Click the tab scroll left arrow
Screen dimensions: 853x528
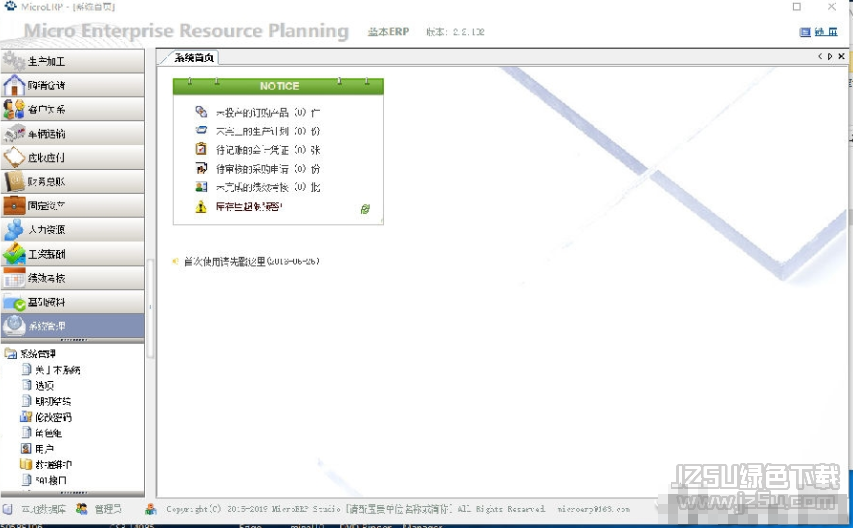pyautogui.click(x=820, y=56)
